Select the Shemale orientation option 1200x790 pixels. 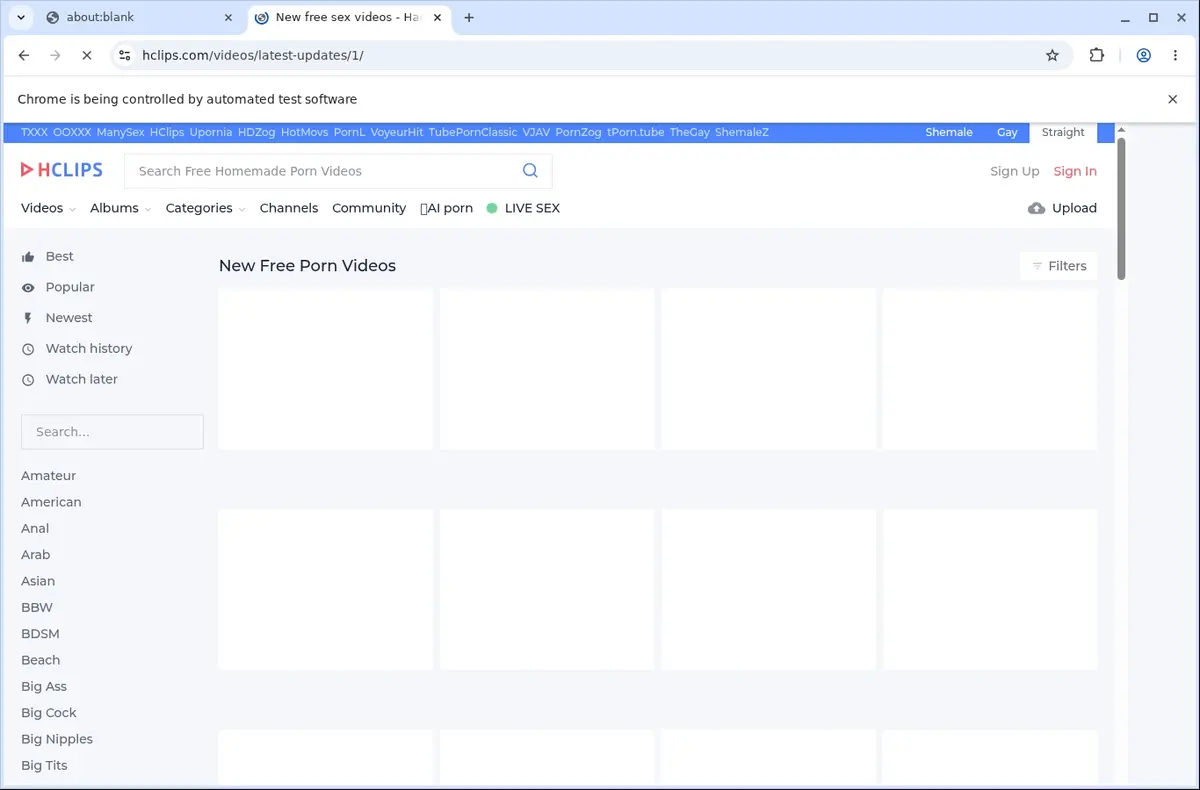click(x=949, y=132)
